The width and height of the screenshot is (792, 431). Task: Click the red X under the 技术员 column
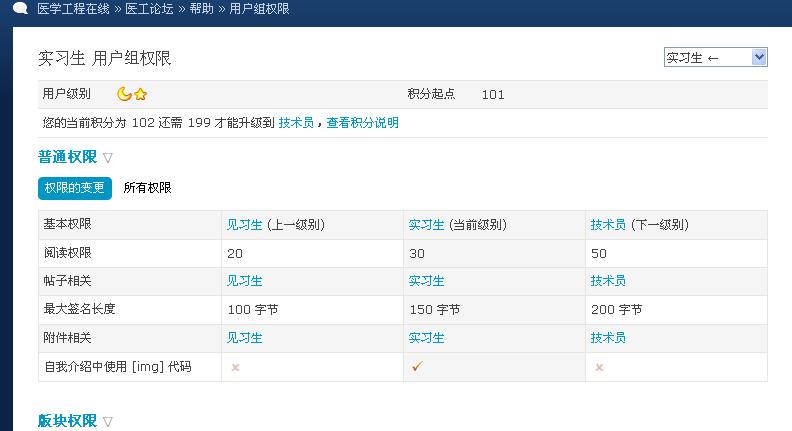coord(599,367)
